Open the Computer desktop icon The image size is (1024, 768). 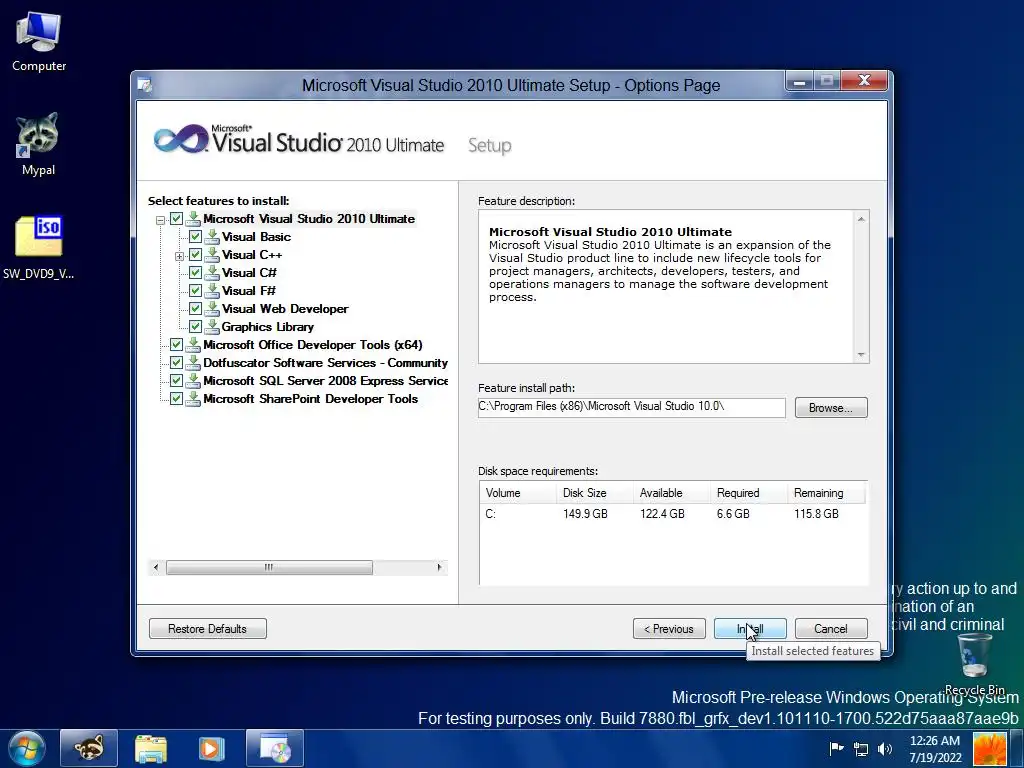tap(39, 40)
